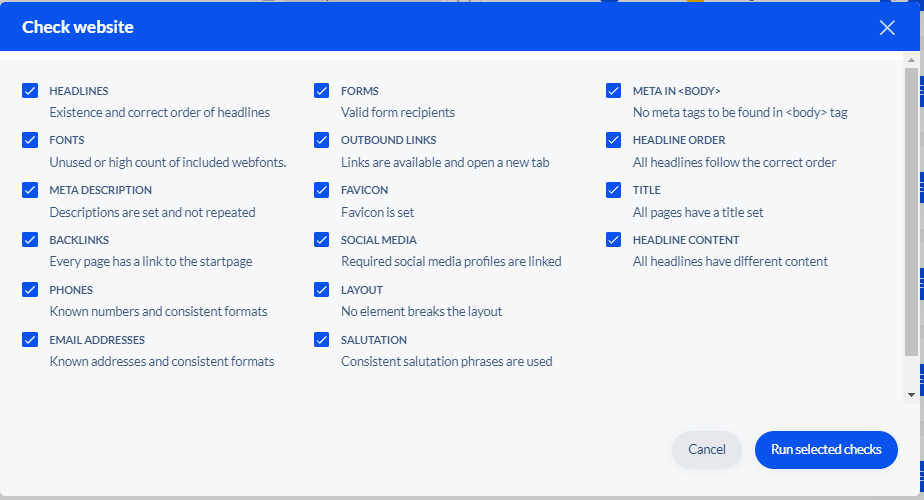Close the Check website dialog
Viewport: 924px width, 500px height.
click(887, 27)
